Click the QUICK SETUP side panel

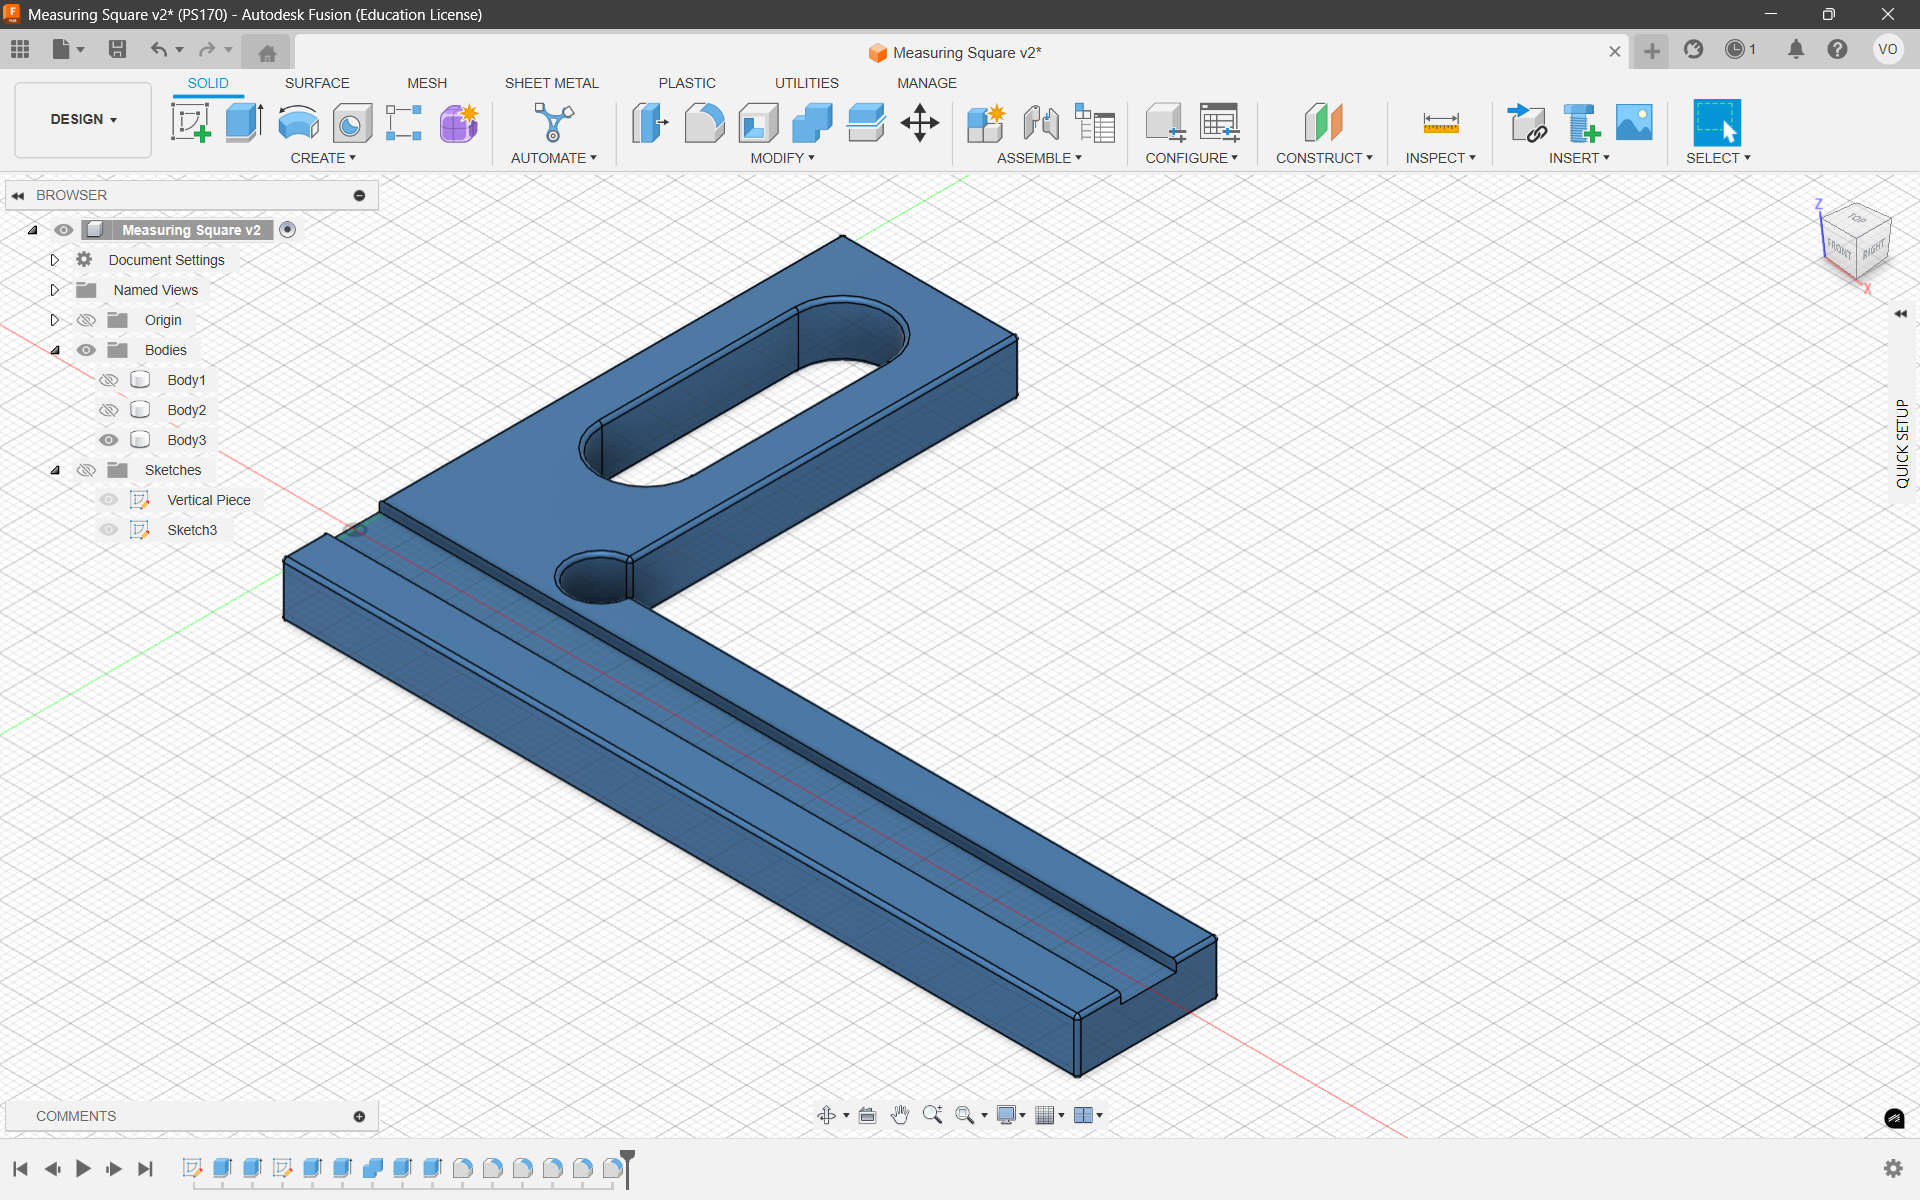(1902, 444)
